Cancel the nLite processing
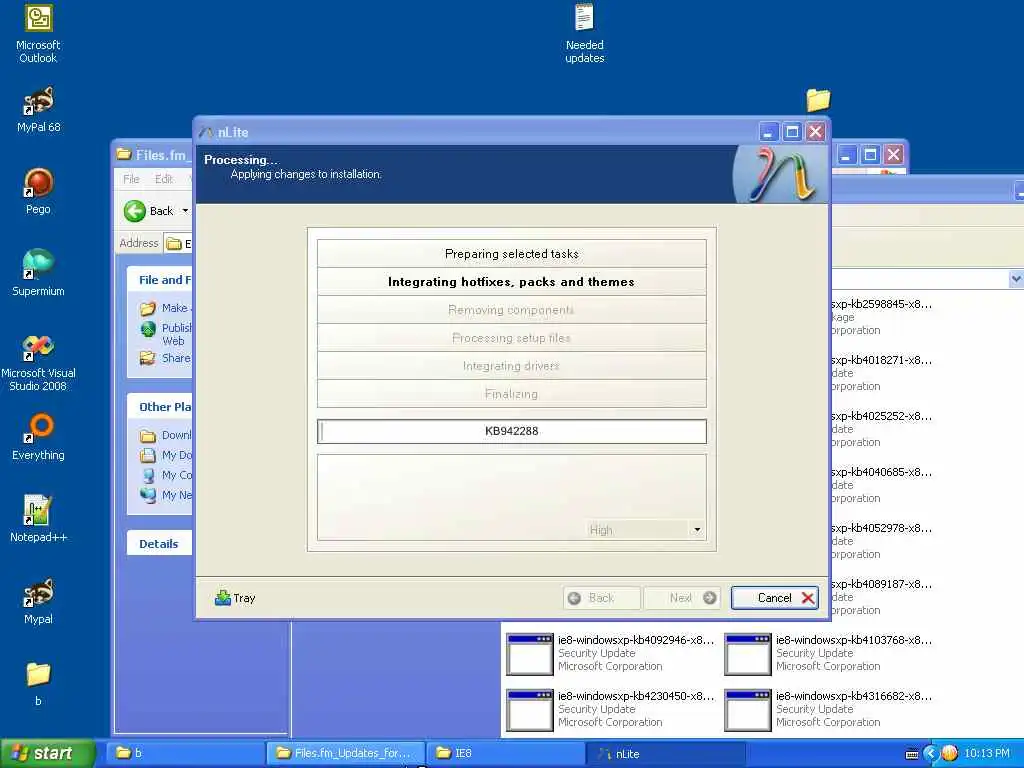Viewport: 1024px width, 768px height. (x=775, y=598)
